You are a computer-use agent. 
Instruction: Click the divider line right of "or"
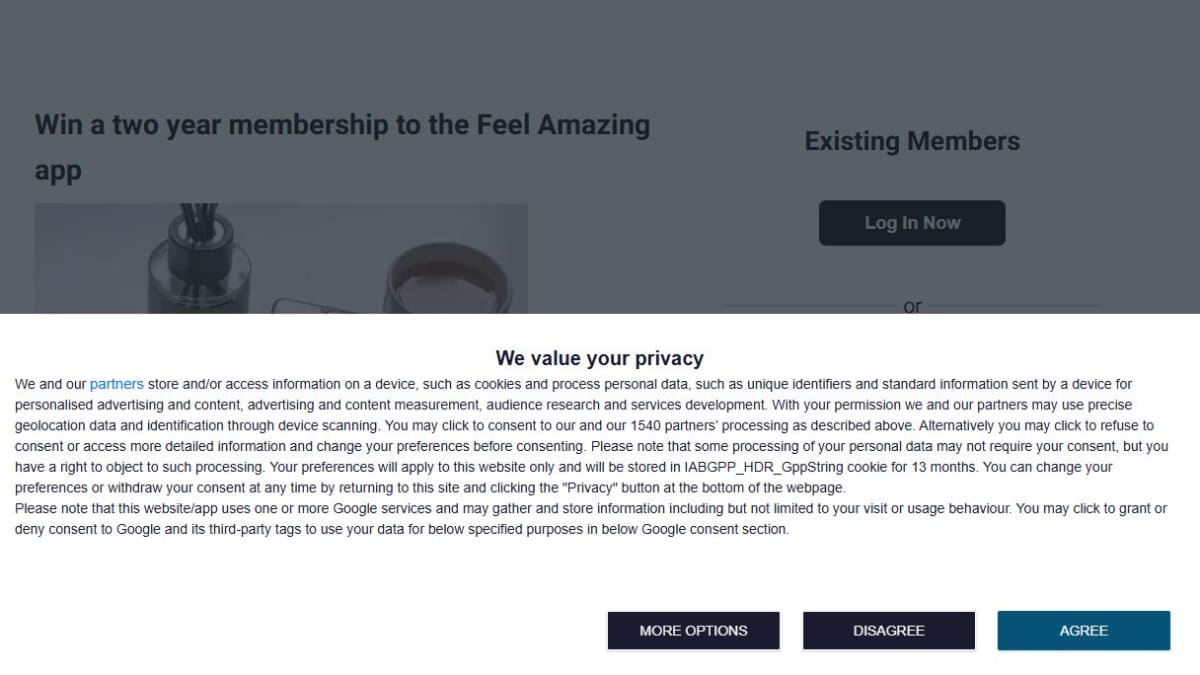(x=1015, y=307)
